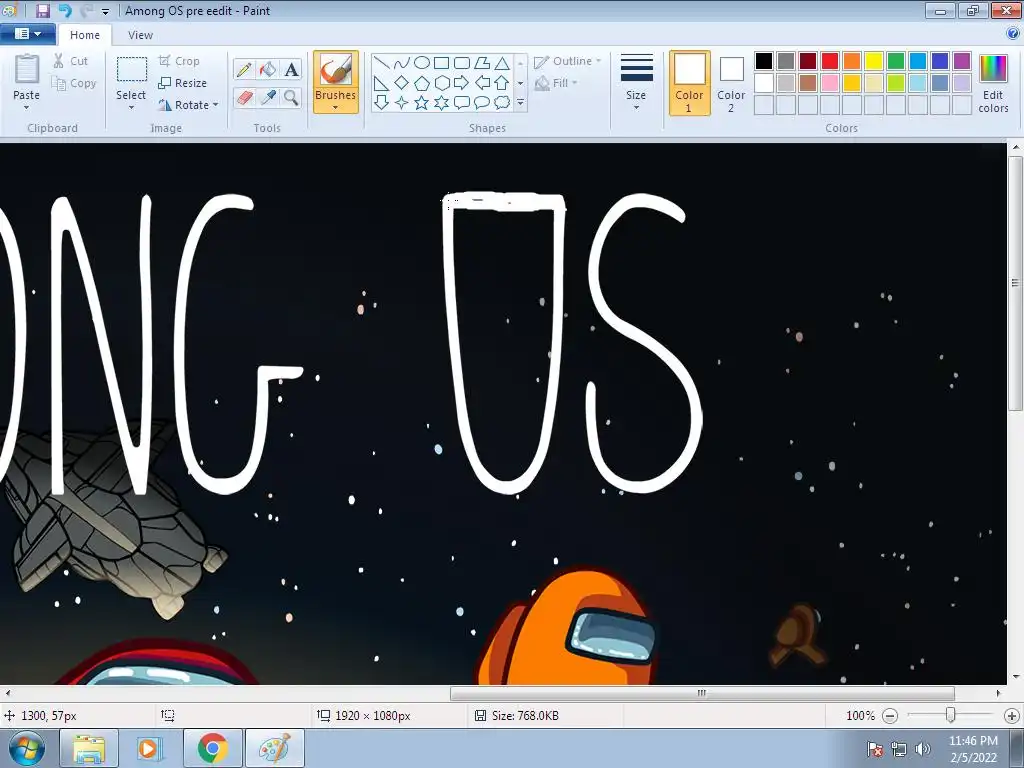1024x768 pixels.
Task: Click the Brushes tool icon
Action: 336,70
